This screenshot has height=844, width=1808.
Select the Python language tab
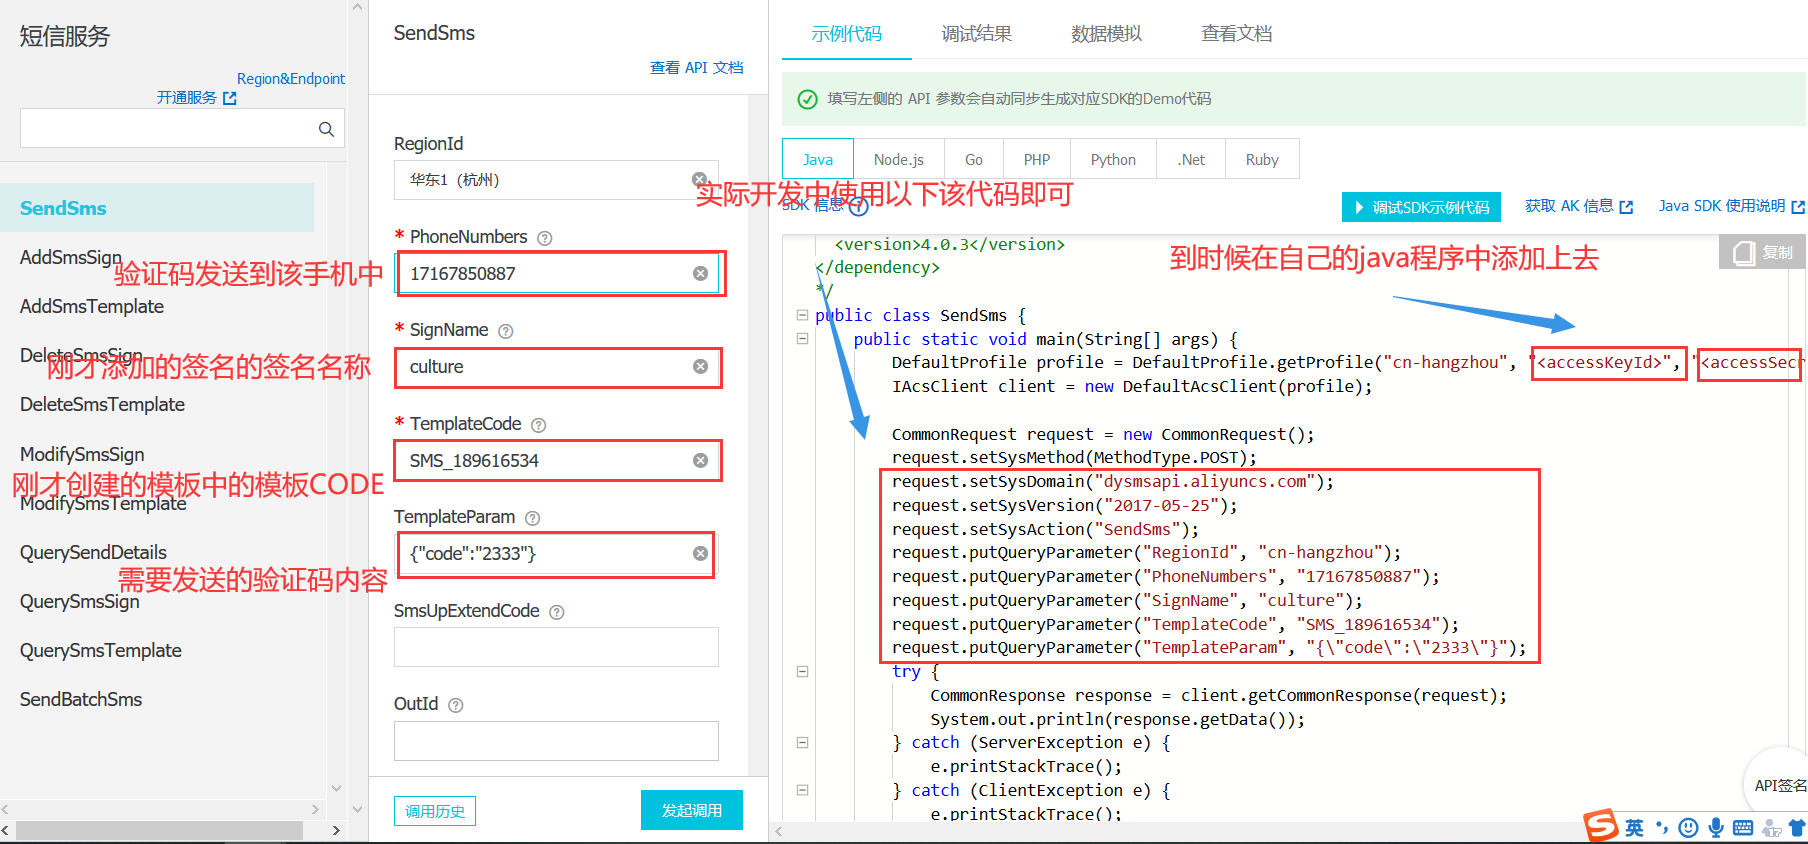1113,160
